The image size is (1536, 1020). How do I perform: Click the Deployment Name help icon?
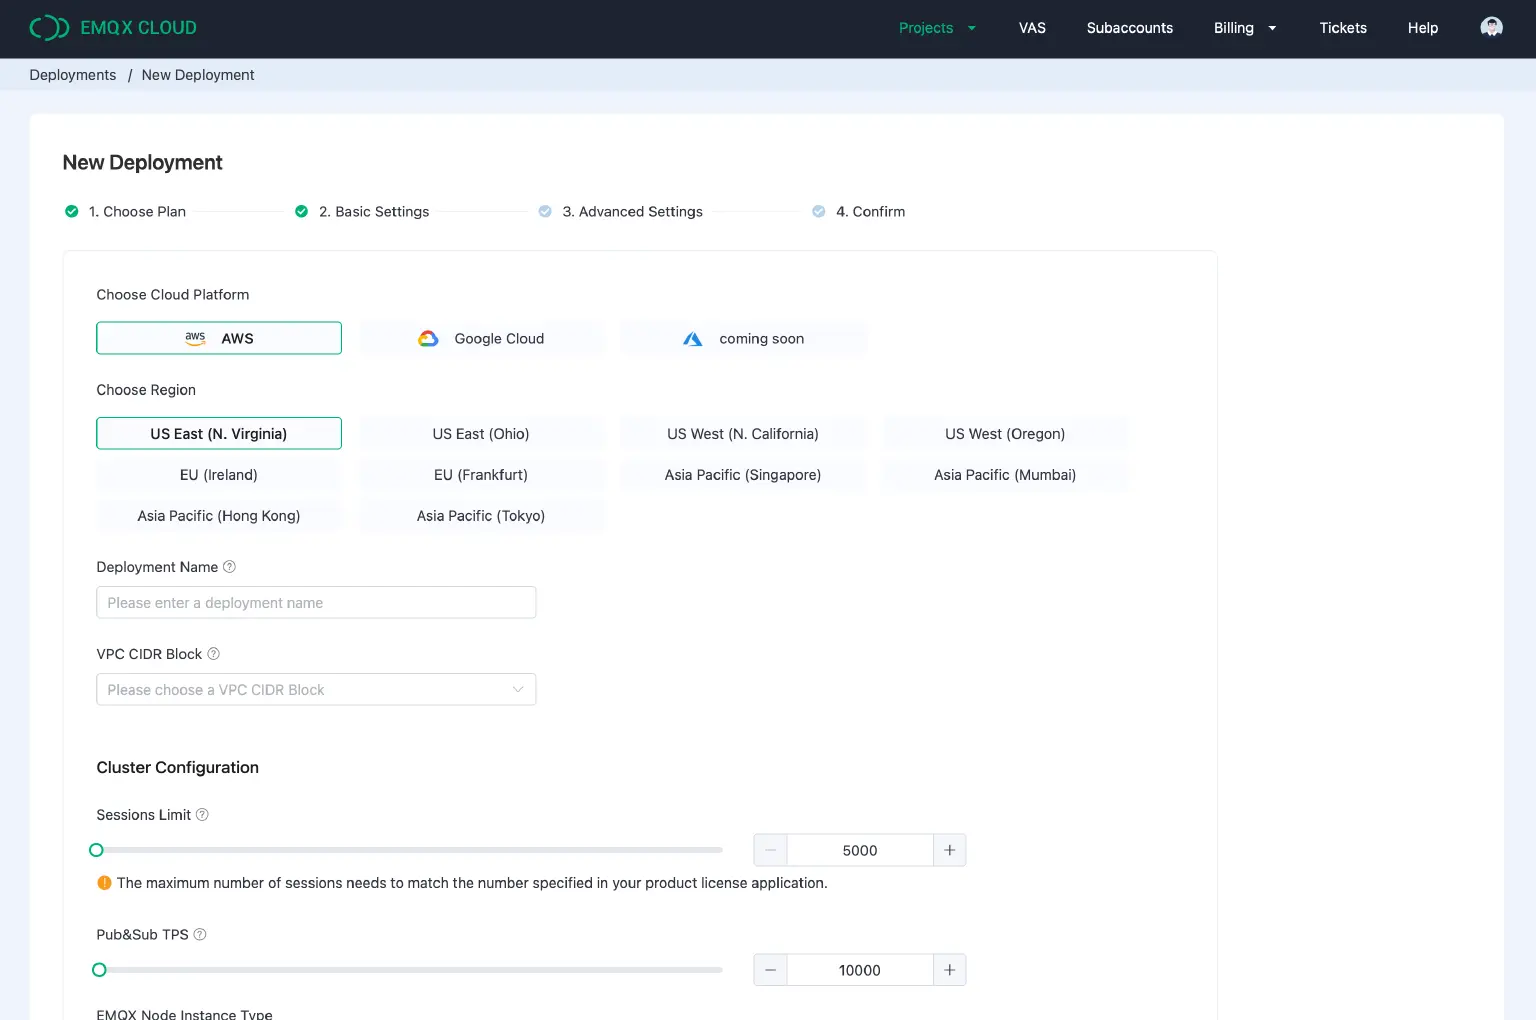(x=229, y=566)
